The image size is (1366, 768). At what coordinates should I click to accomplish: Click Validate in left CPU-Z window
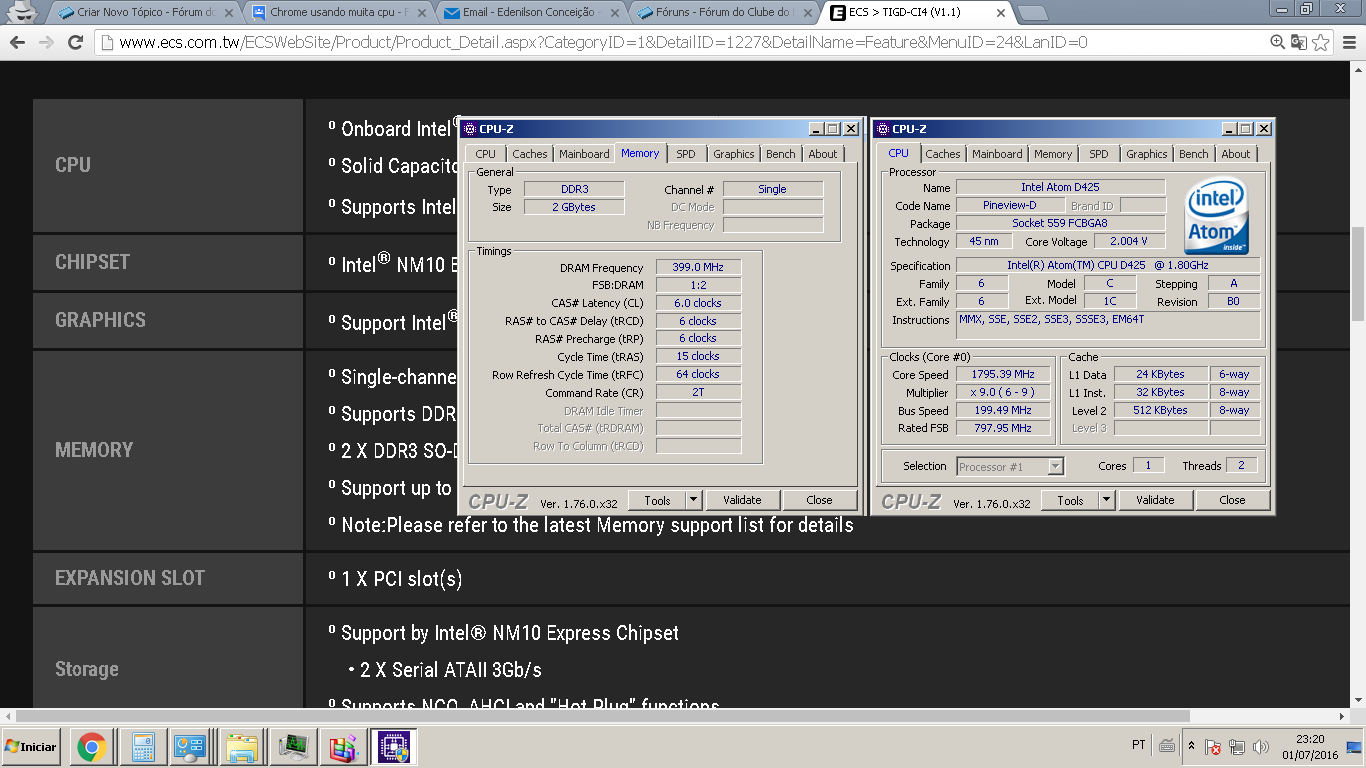tap(742, 500)
